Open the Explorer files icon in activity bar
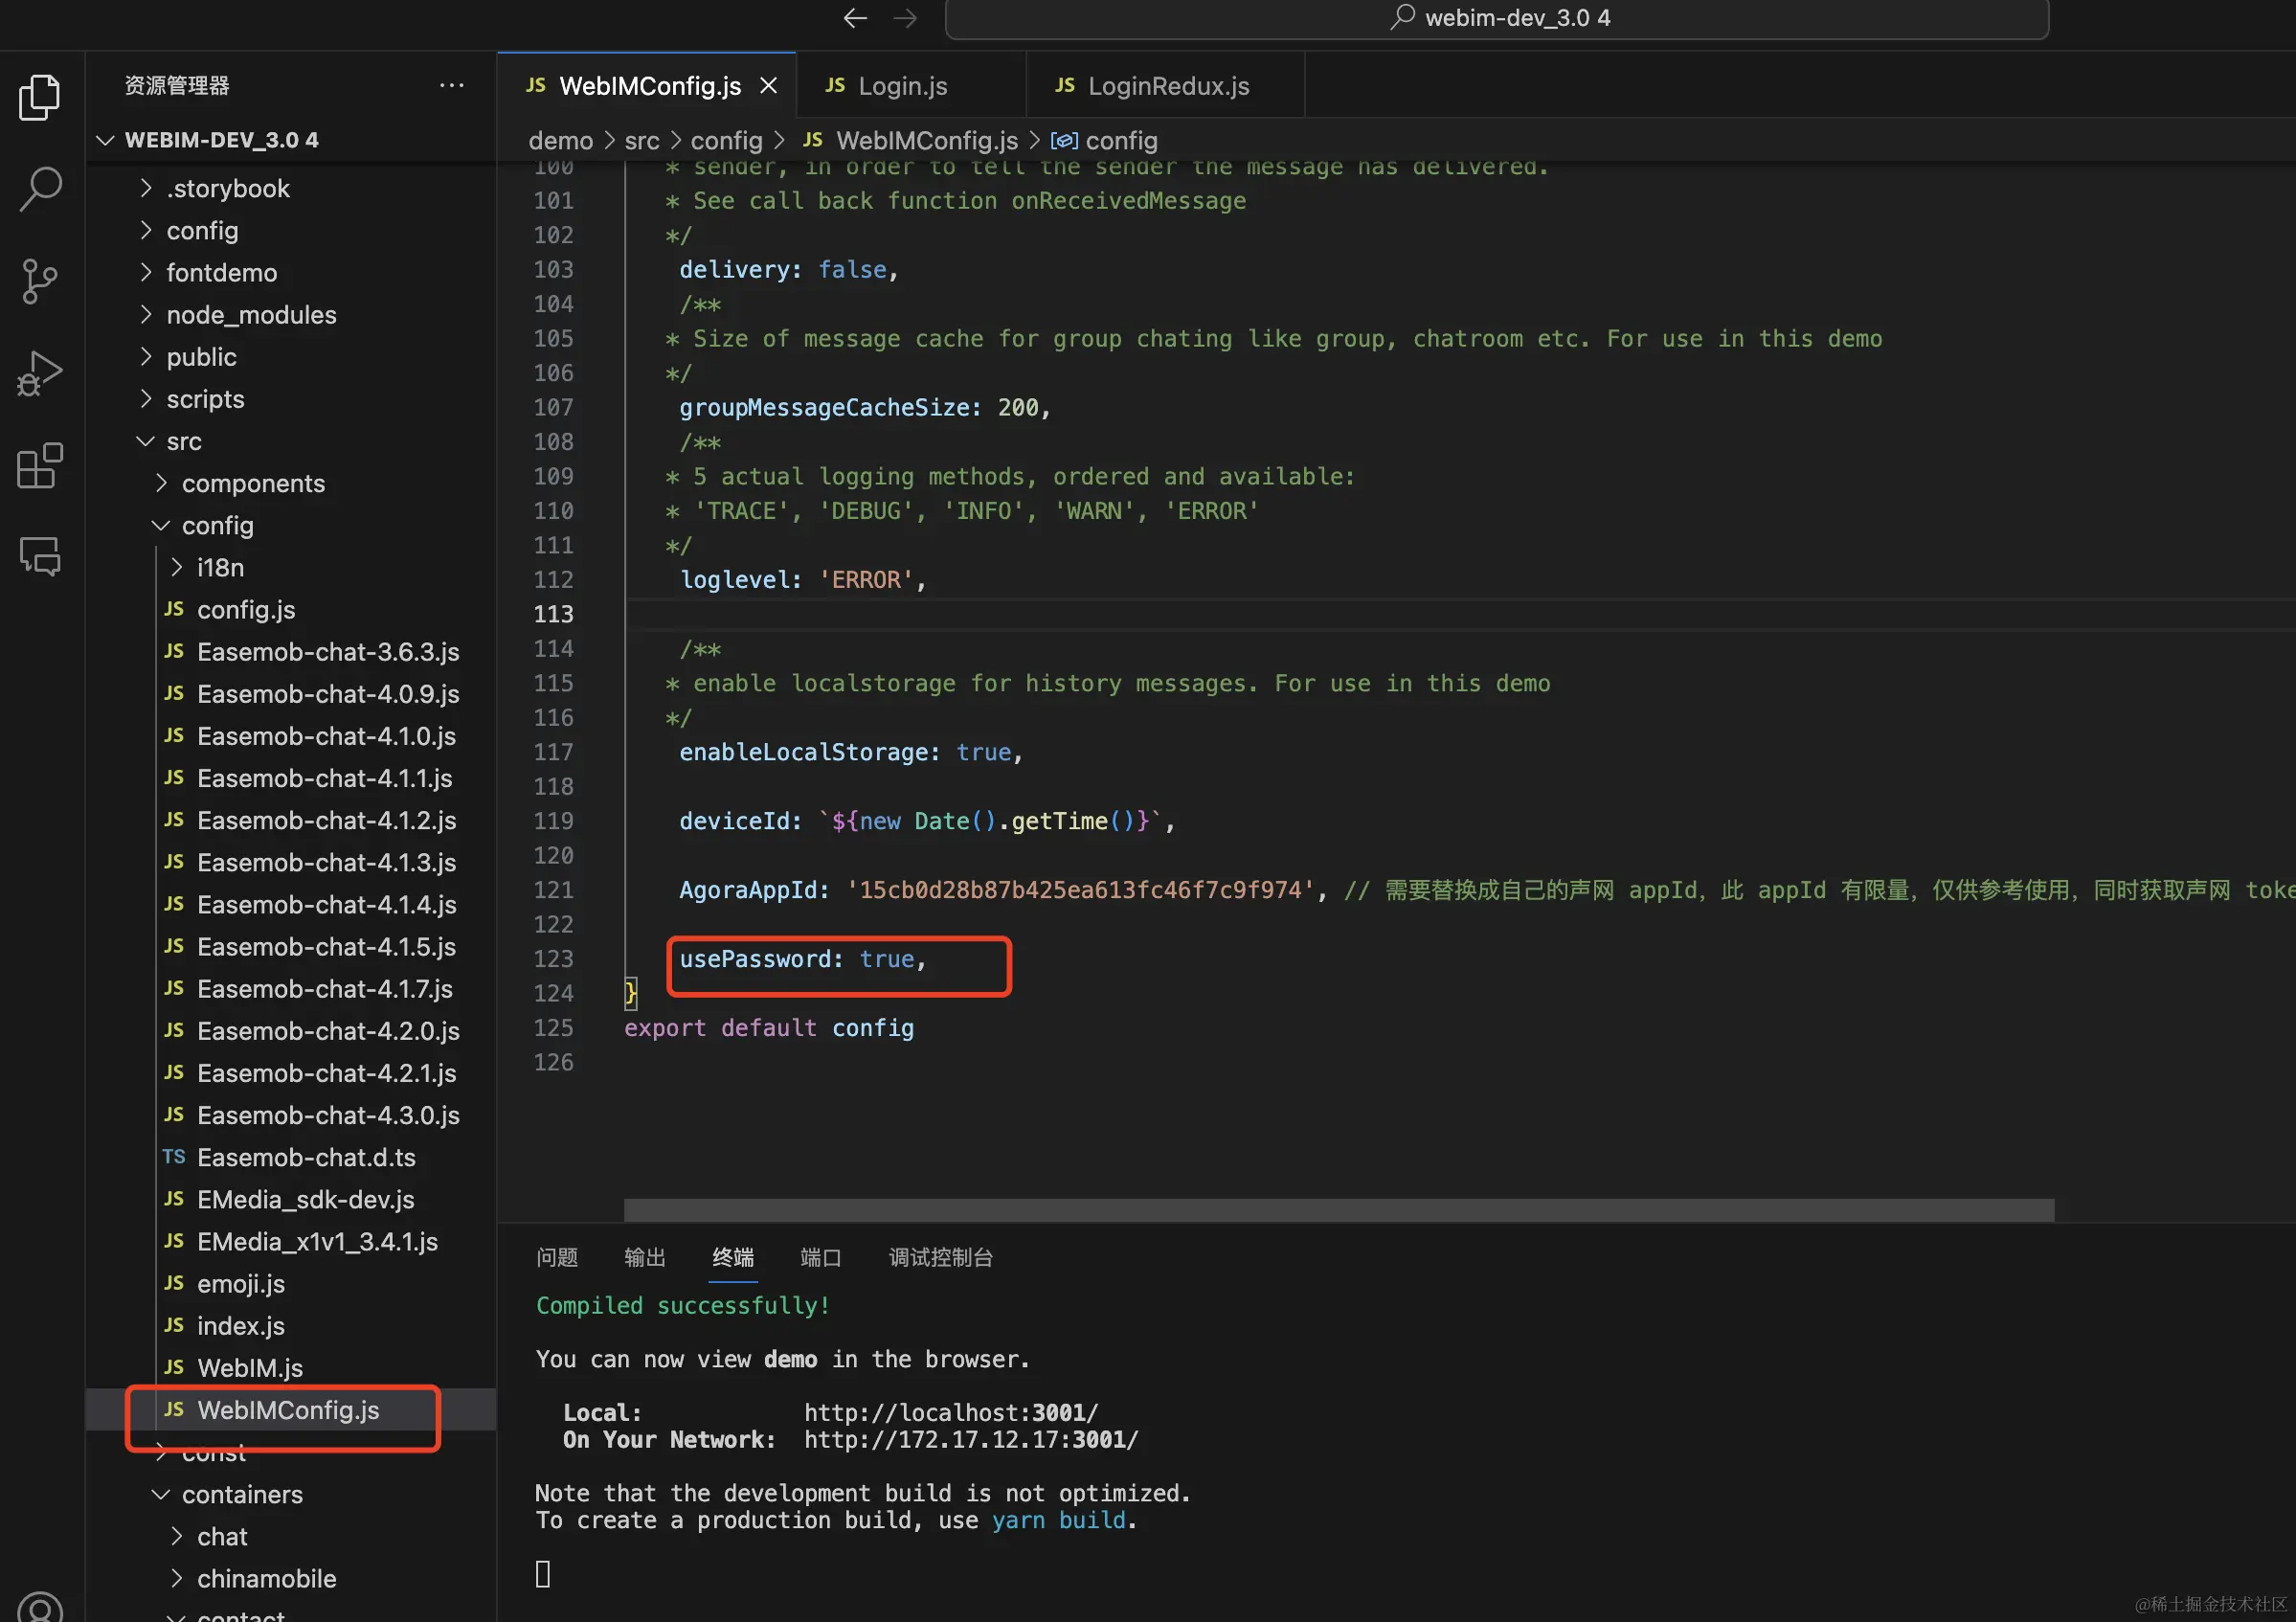Viewport: 2296px width, 1622px height. [40, 97]
